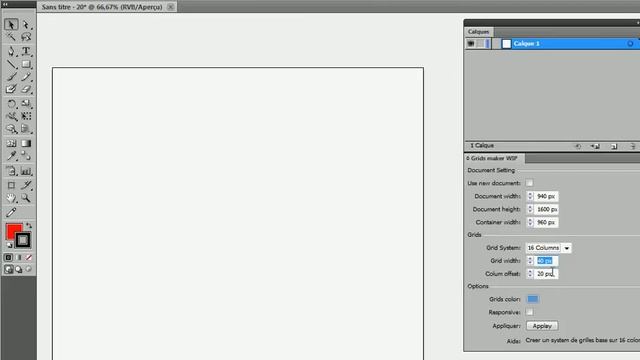
Task: Select the Mesh tool
Action: point(11,143)
